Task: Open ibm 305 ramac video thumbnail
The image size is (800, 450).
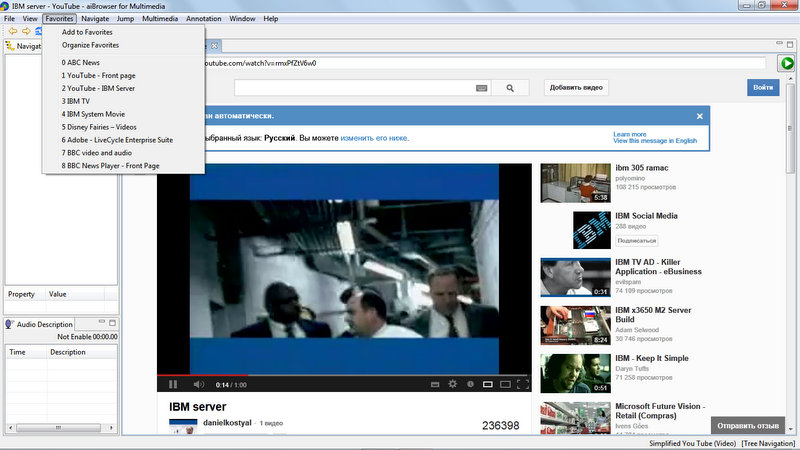Action: tap(576, 183)
